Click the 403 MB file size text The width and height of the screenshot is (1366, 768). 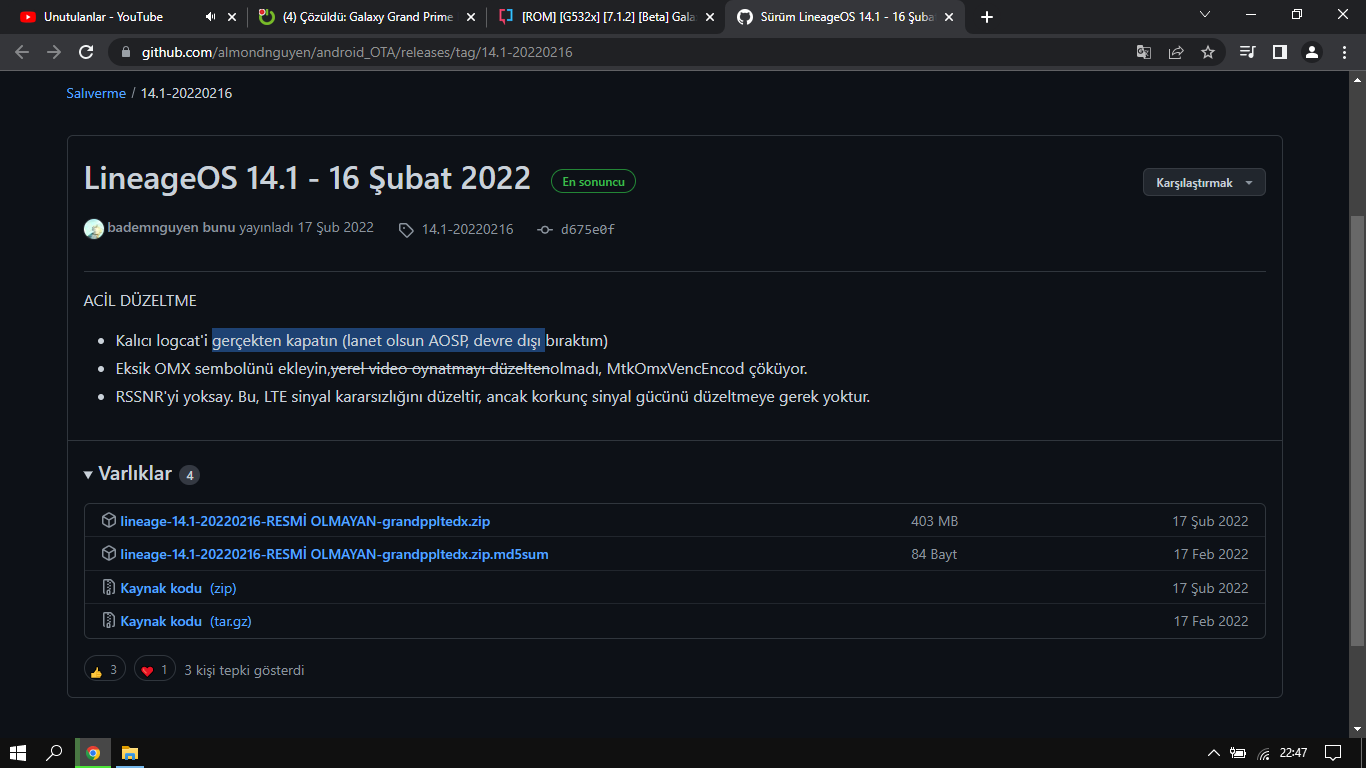click(935, 521)
